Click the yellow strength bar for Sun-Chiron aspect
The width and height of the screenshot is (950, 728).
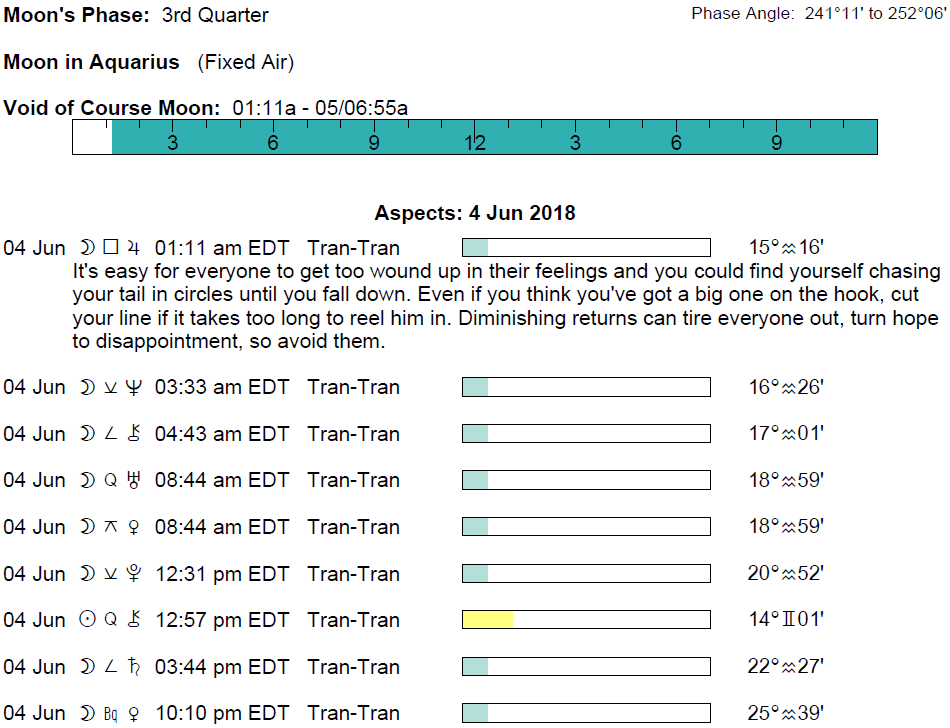click(x=487, y=620)
